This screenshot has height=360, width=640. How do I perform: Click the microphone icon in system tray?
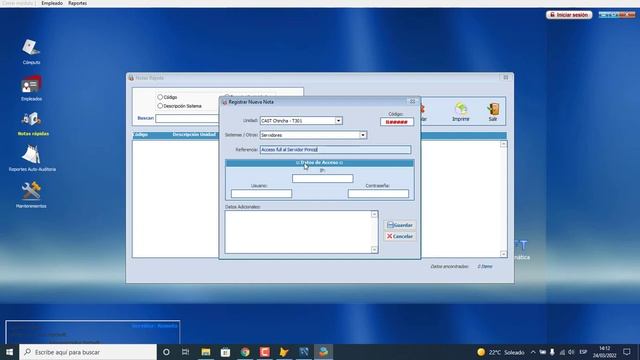(552, 352)
